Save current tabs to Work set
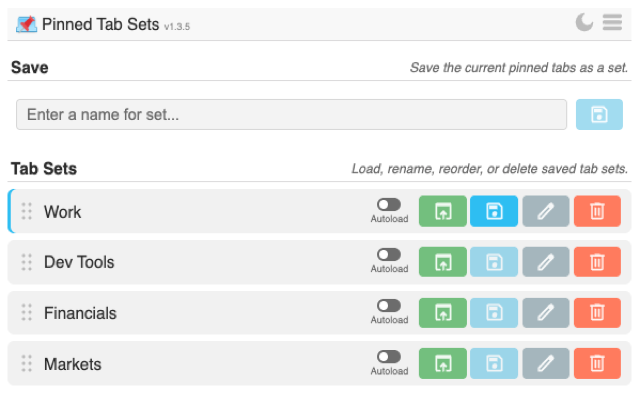640x400 pixels. [x=494, y=211]
